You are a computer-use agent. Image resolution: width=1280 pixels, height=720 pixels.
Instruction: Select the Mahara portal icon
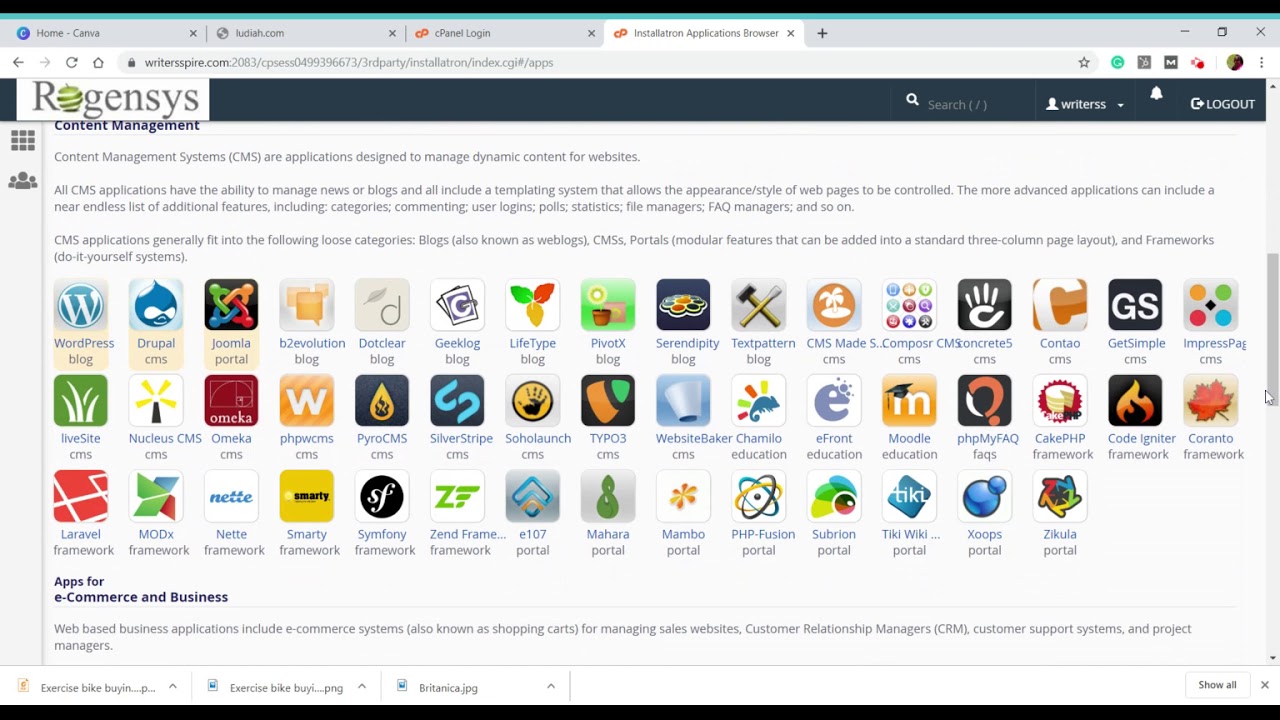click(x=608, y=497)
